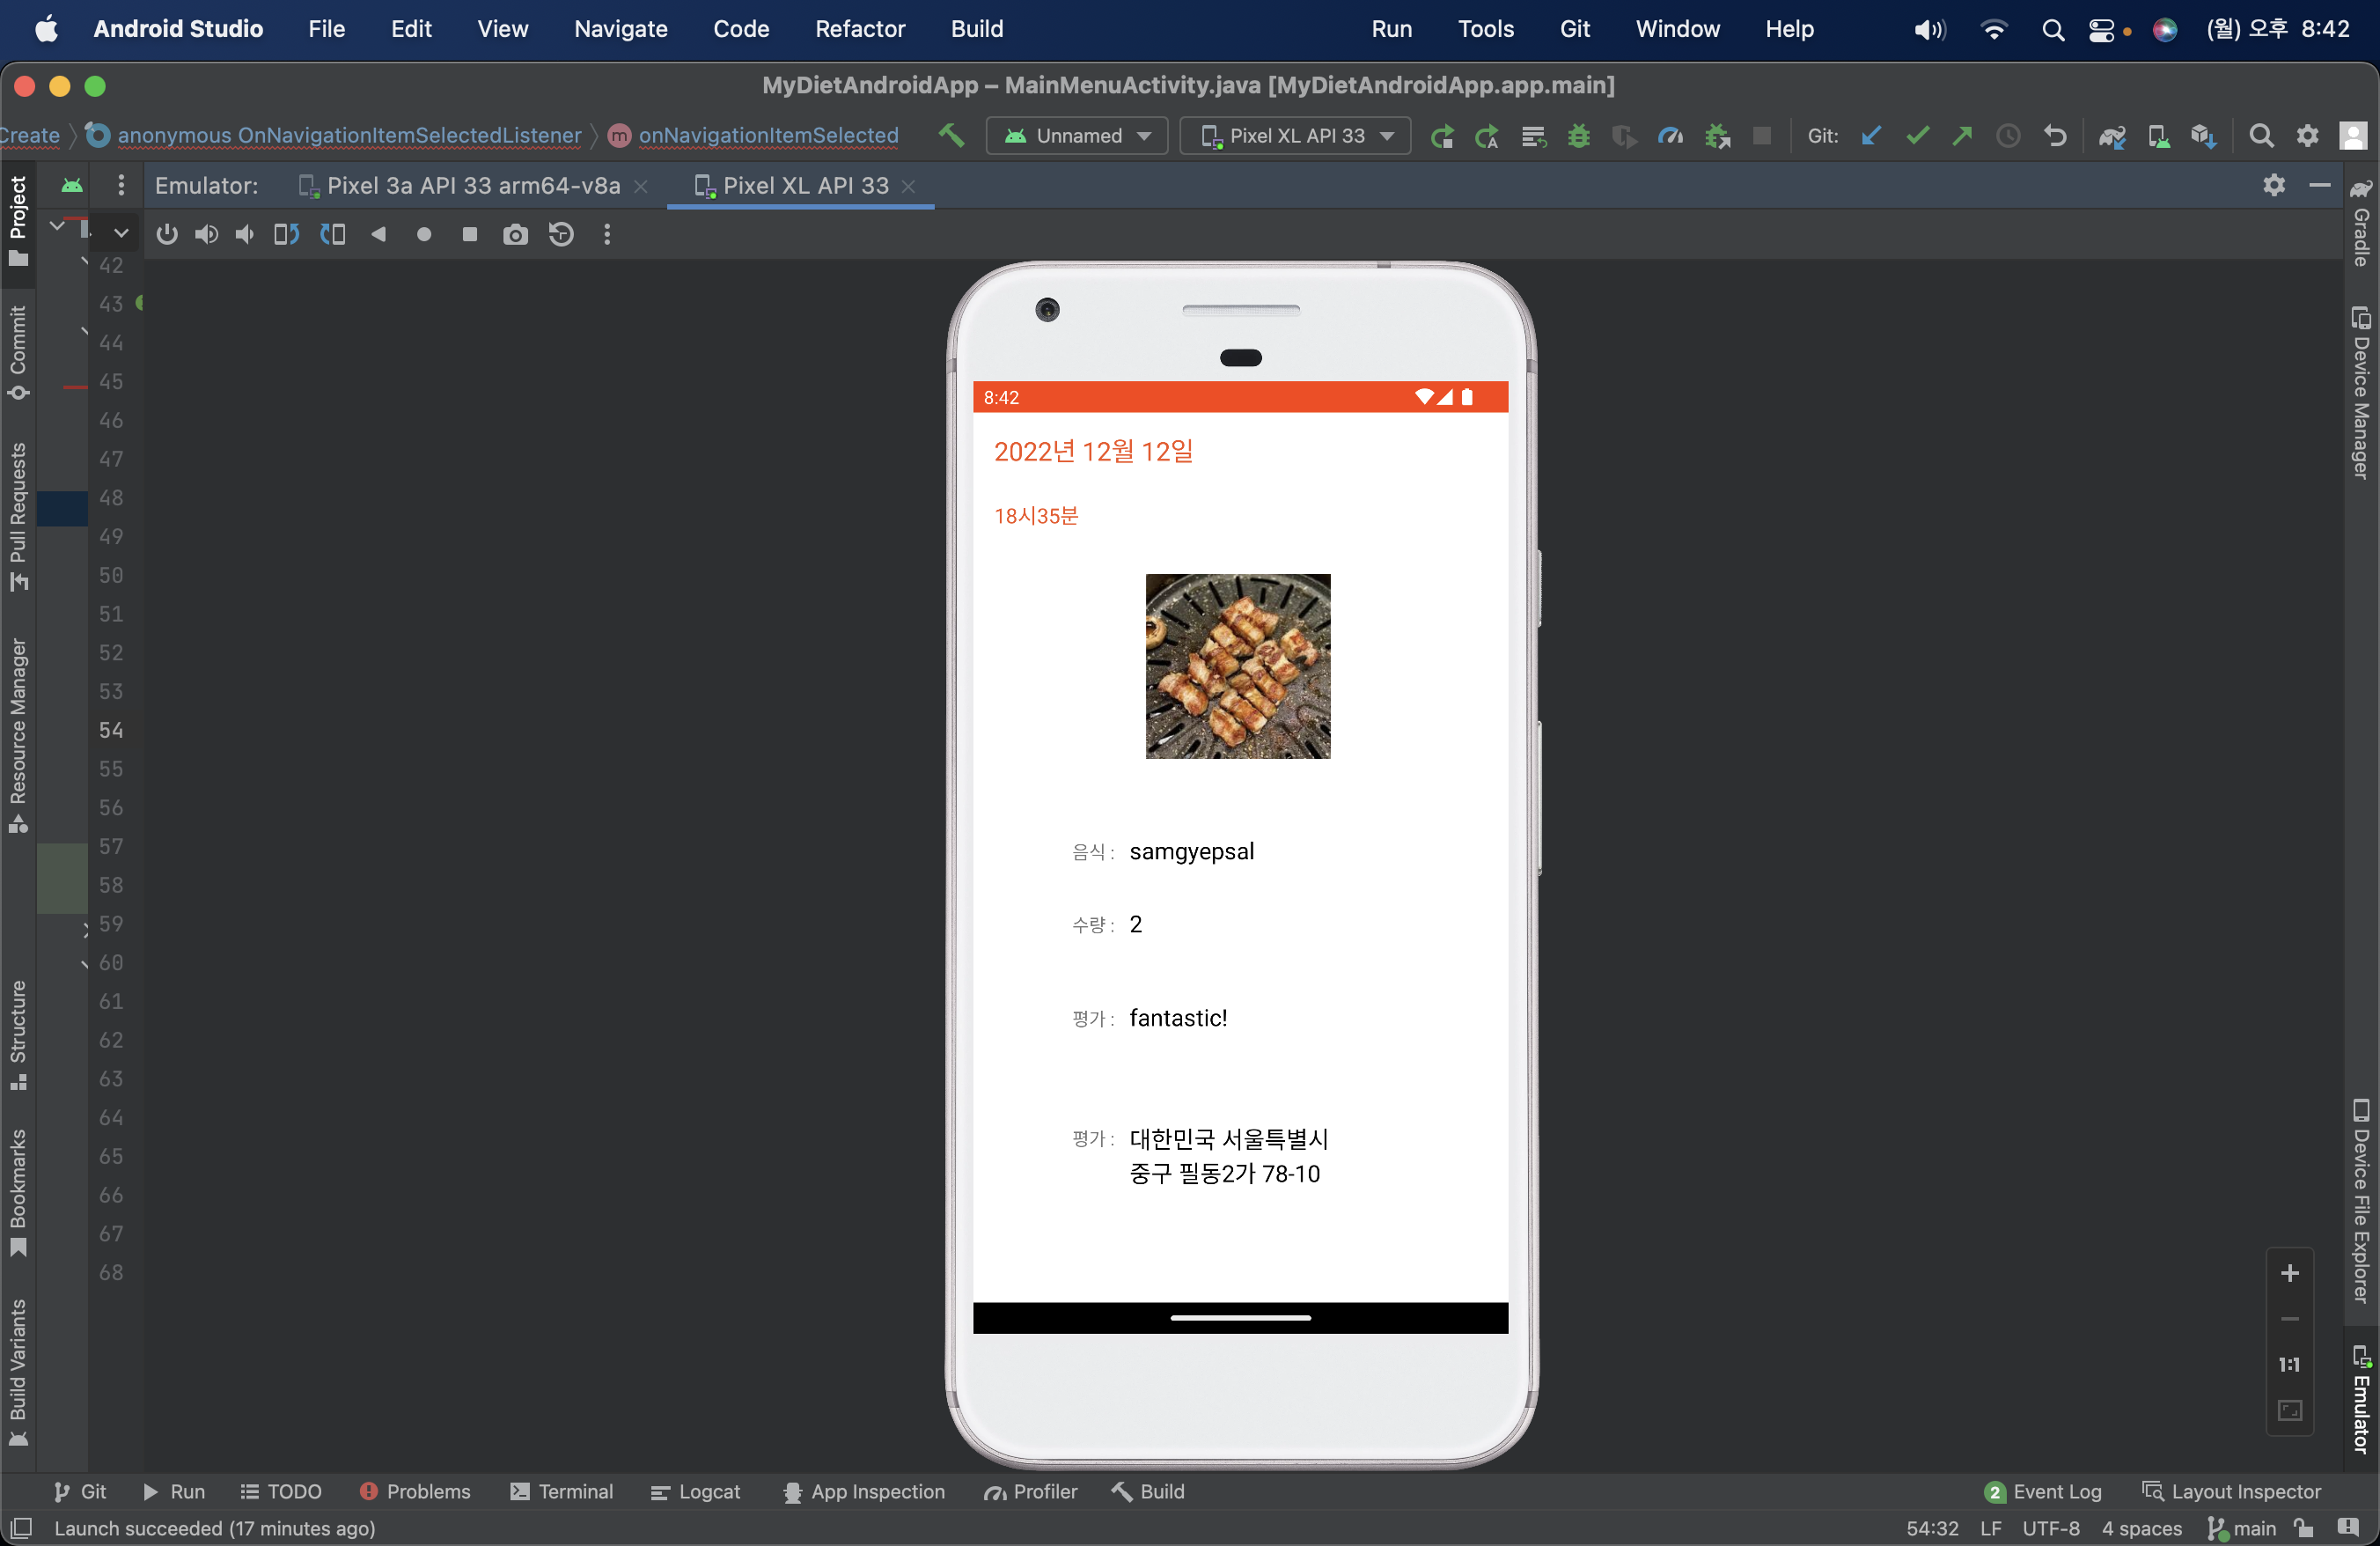
Task: Collapse the emulator side toolbar chevron
Action: [120, 234]
